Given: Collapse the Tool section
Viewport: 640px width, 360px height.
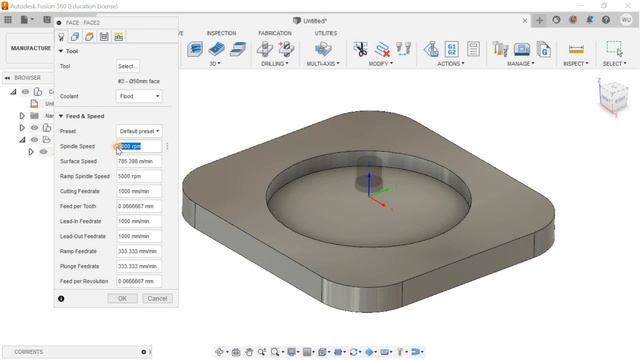Looking at the screenshot, I should (61, 51).
